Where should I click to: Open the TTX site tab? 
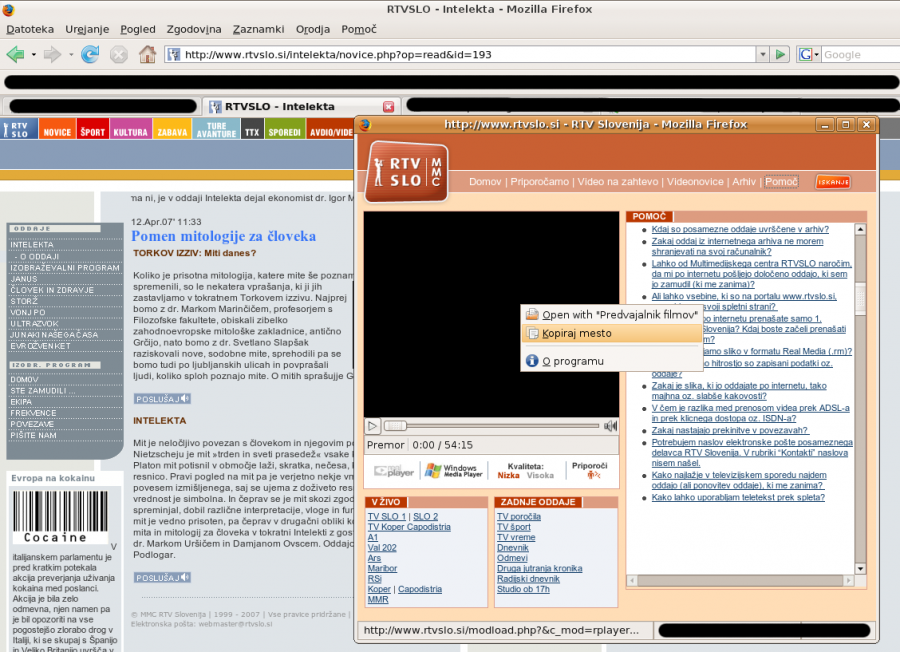(x=252, y=130)
